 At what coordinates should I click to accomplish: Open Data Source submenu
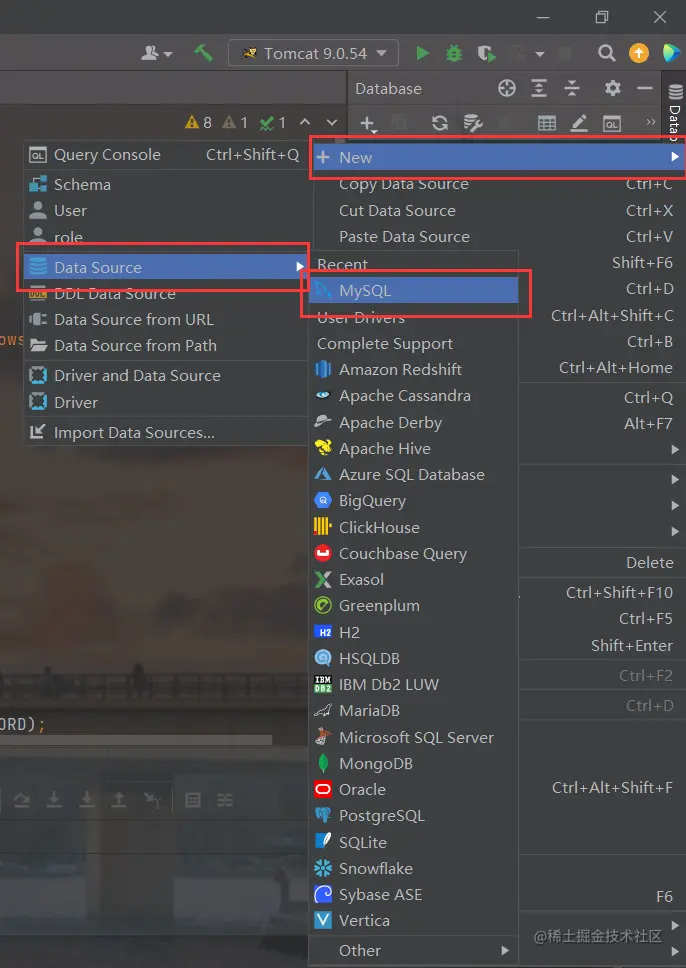click(x=164, y=267)
